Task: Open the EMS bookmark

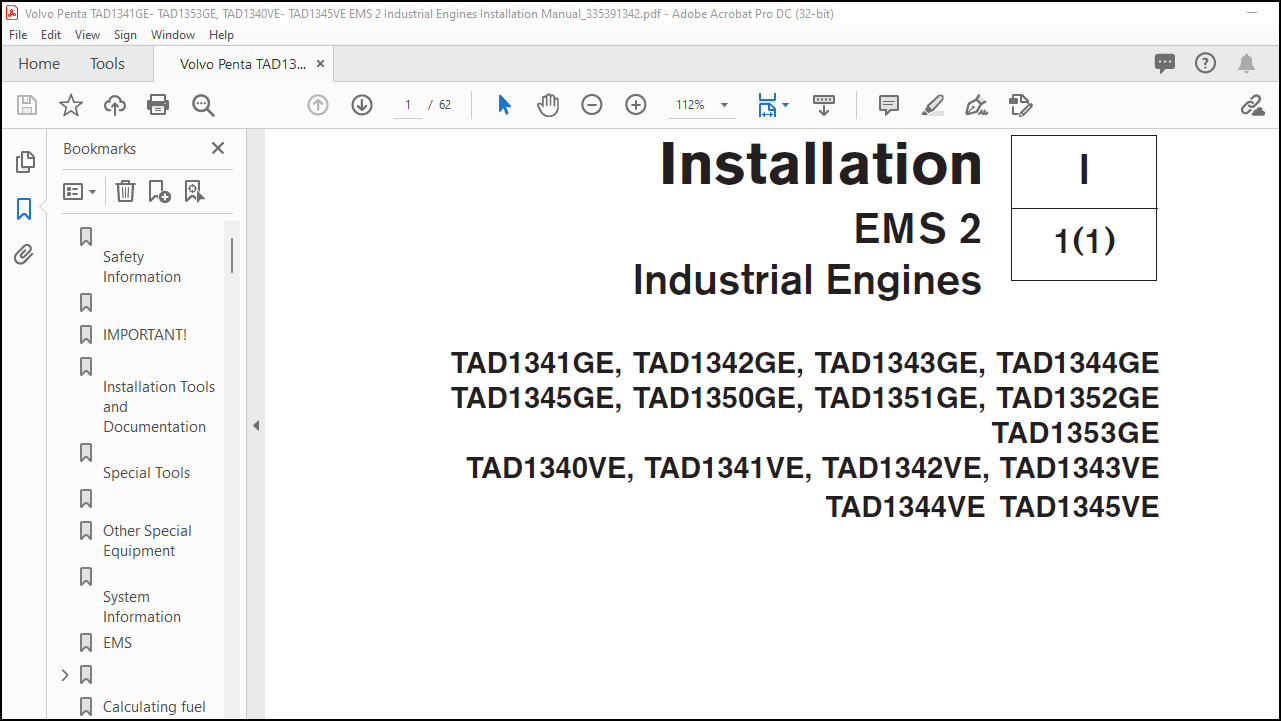Action: [117, 643]
